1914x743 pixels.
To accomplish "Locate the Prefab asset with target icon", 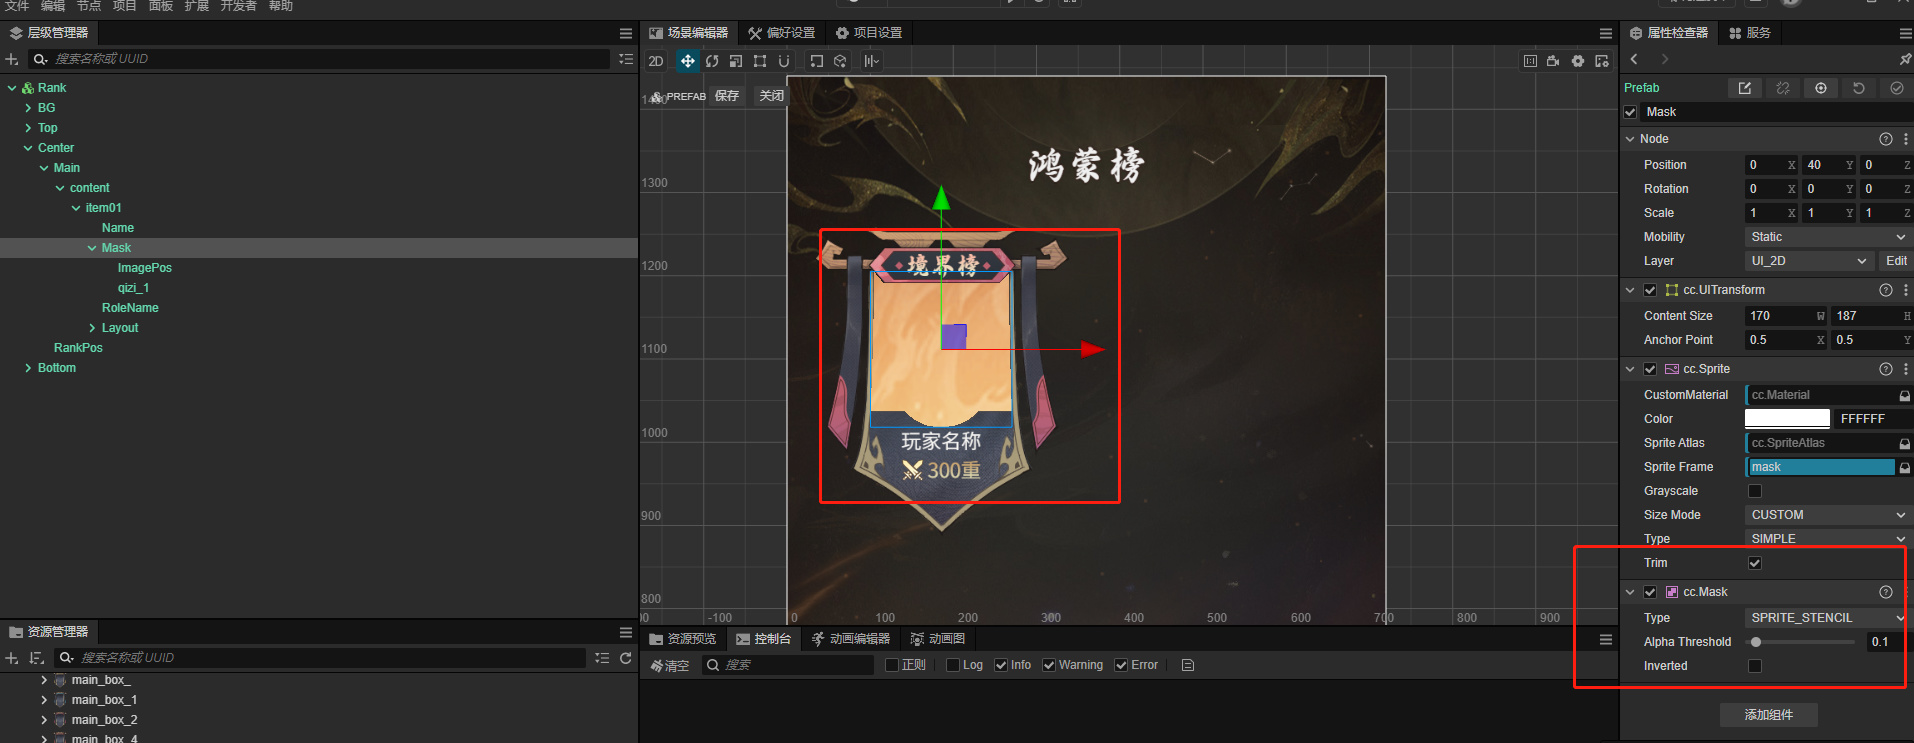I will tap(1821, 88).
